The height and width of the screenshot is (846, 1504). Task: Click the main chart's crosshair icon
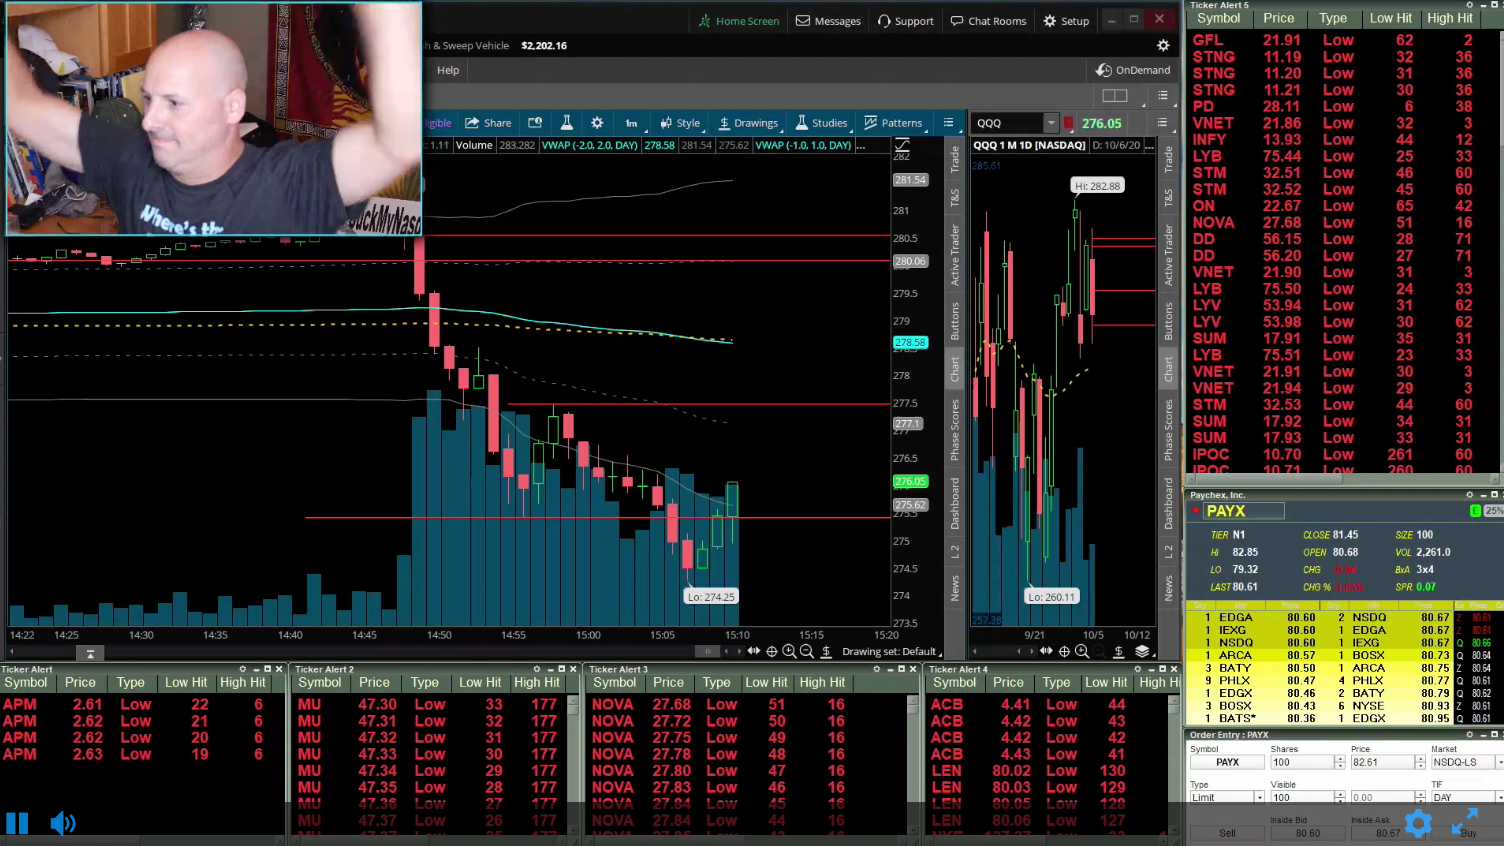tap(772, 651)
